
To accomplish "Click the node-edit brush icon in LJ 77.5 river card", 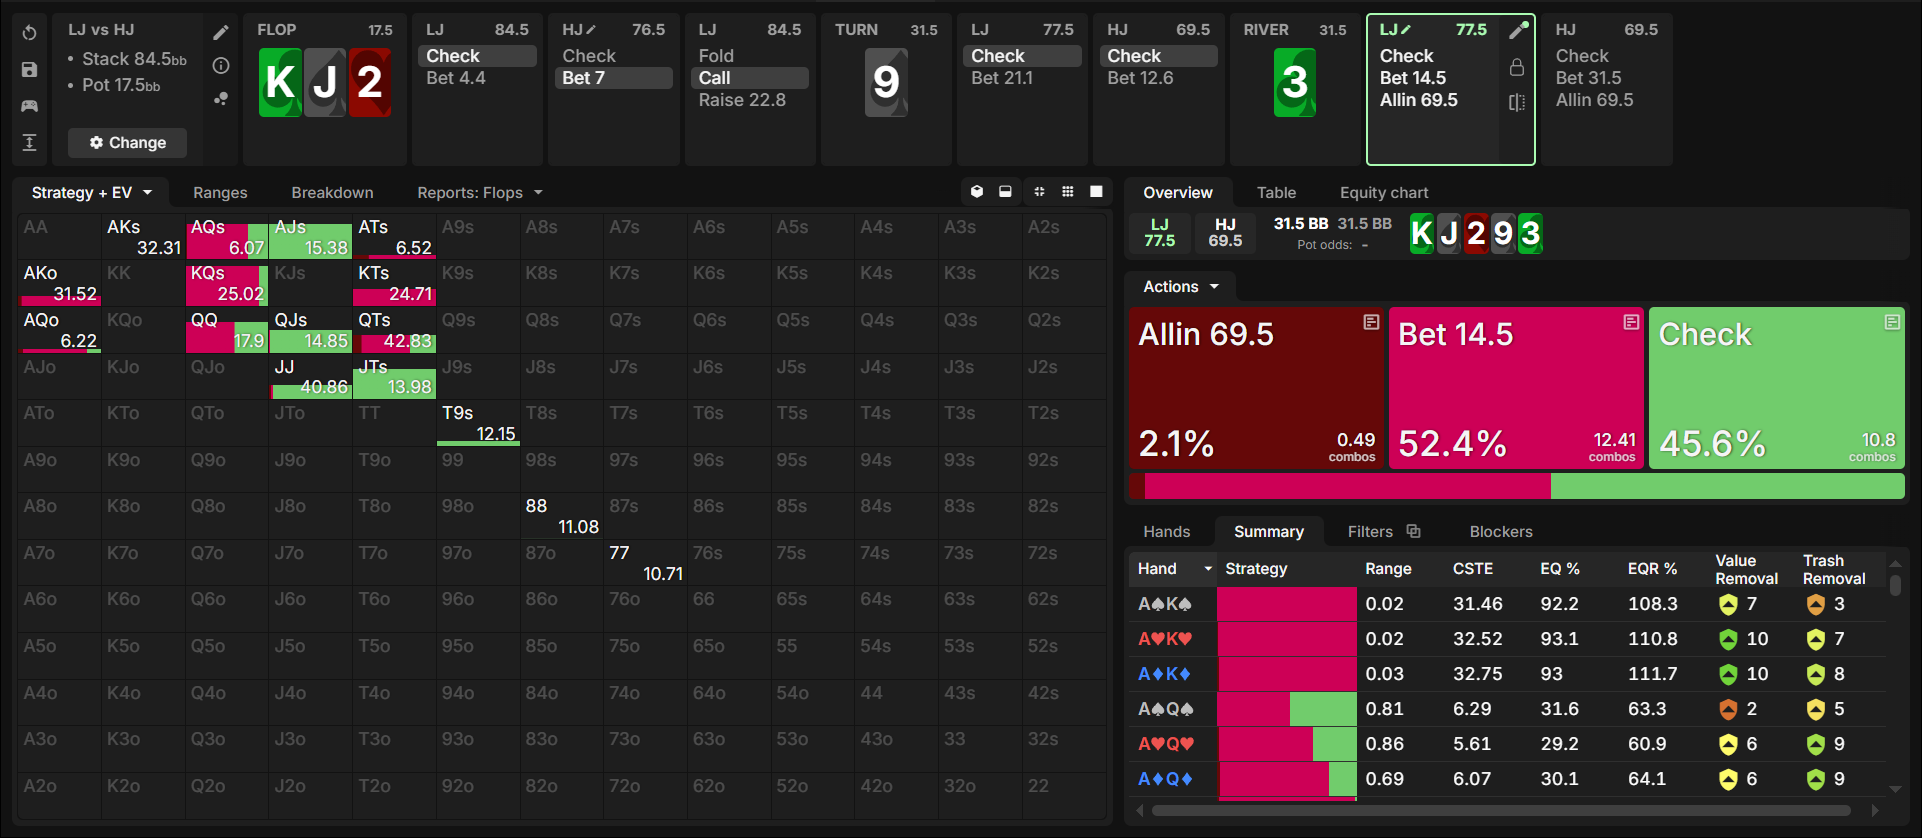I will pyautogui.click(x=1518, y=30).
